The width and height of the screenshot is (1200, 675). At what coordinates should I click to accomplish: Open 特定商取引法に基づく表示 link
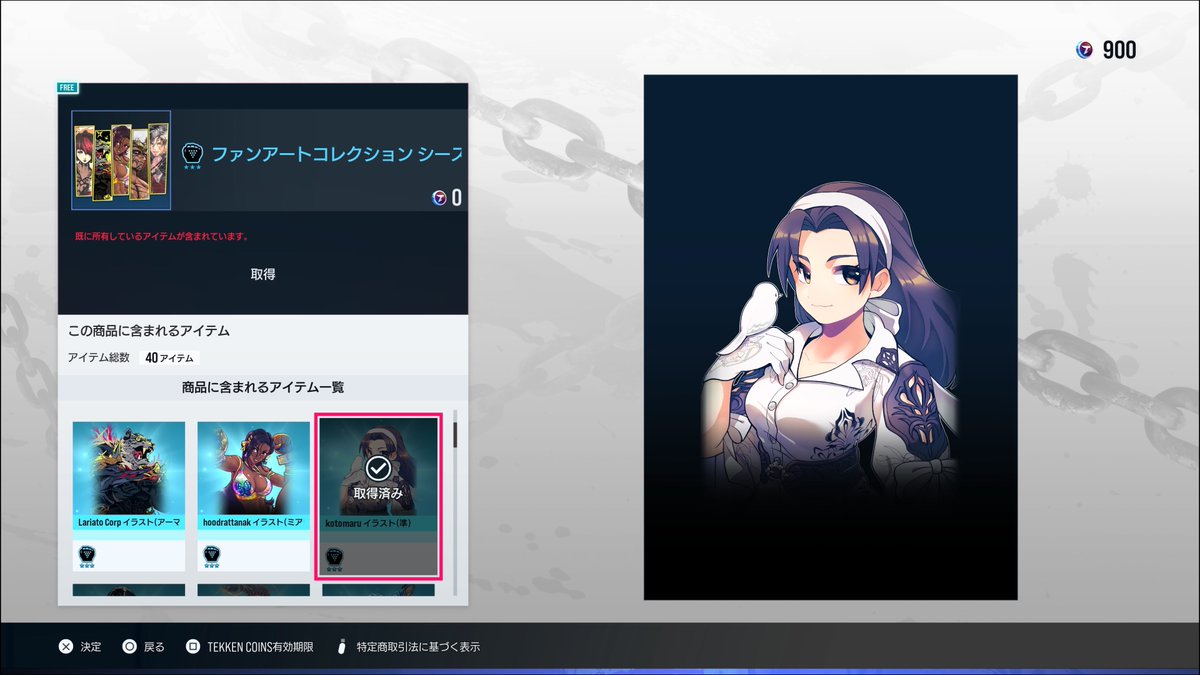tap(417, 647)
